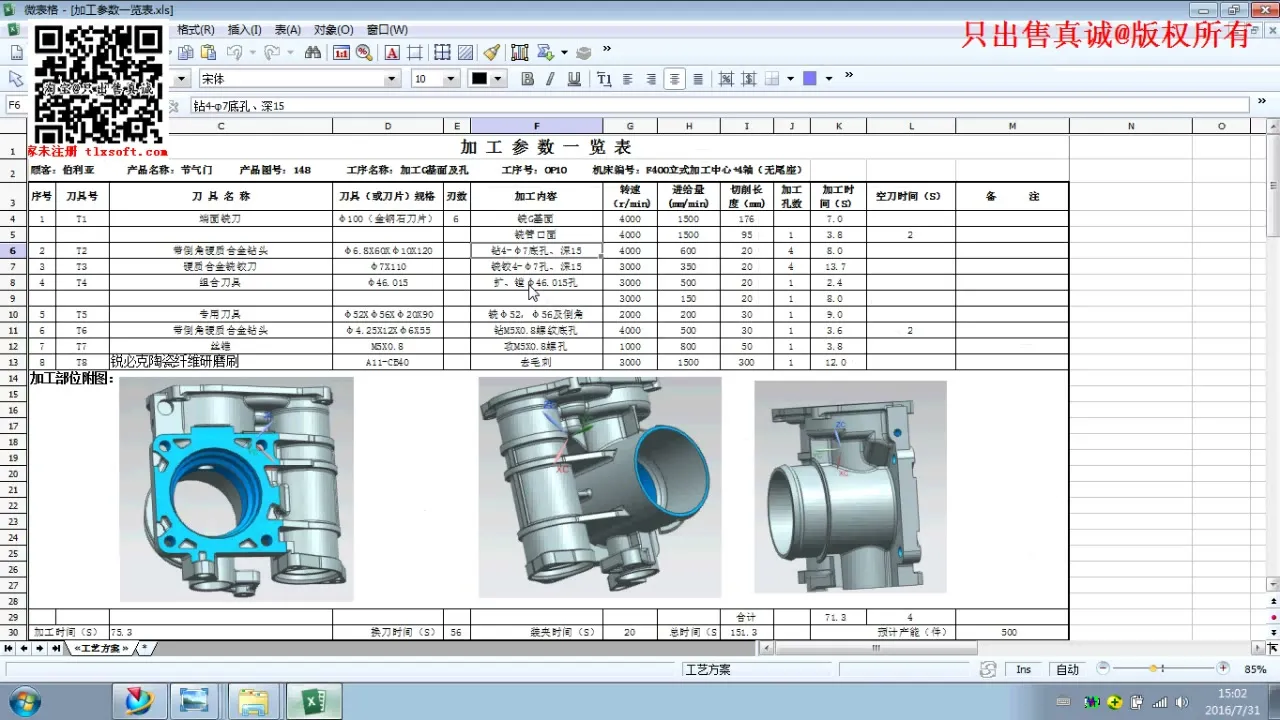Screen dimensions: 1280x720
Task: Click the format painter brush icon
Action: click(x=491, y=53)
